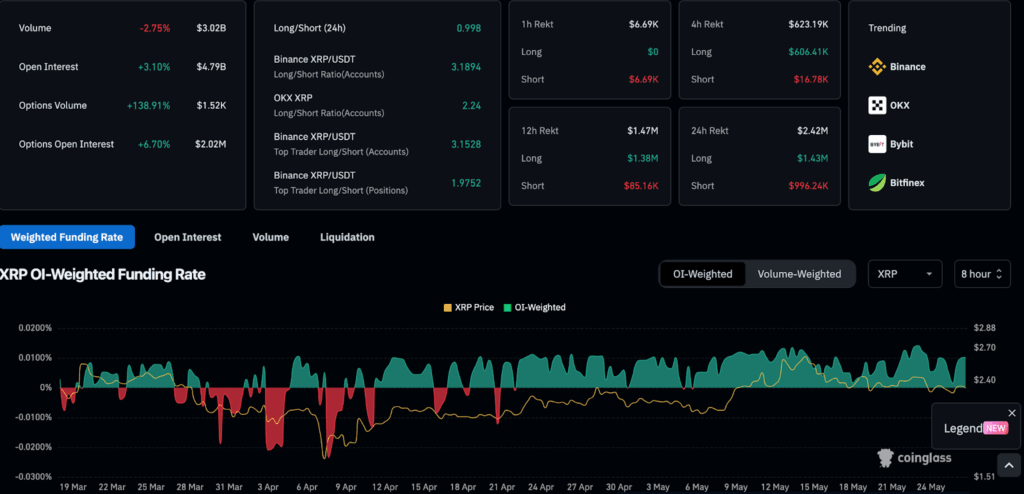Open the Legend NEW panel
This screenshot has width=1024, height=494.
976,428
